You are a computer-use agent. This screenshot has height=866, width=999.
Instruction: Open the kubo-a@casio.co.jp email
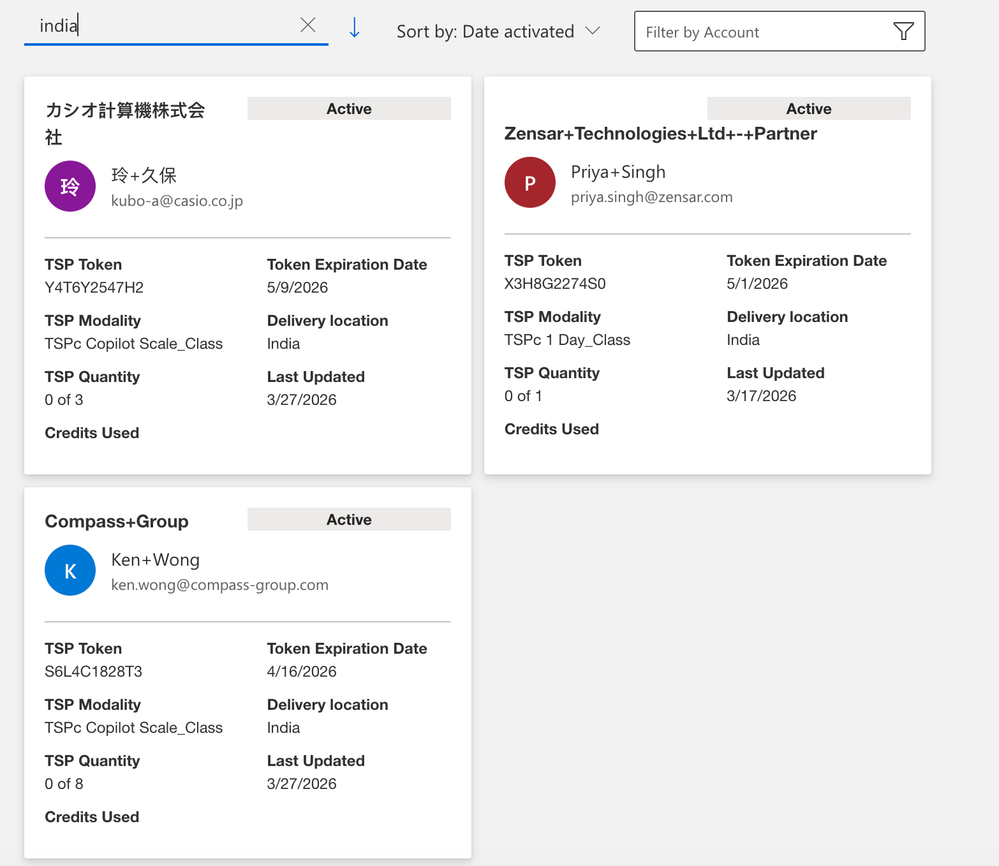click(x=177, y=201)
